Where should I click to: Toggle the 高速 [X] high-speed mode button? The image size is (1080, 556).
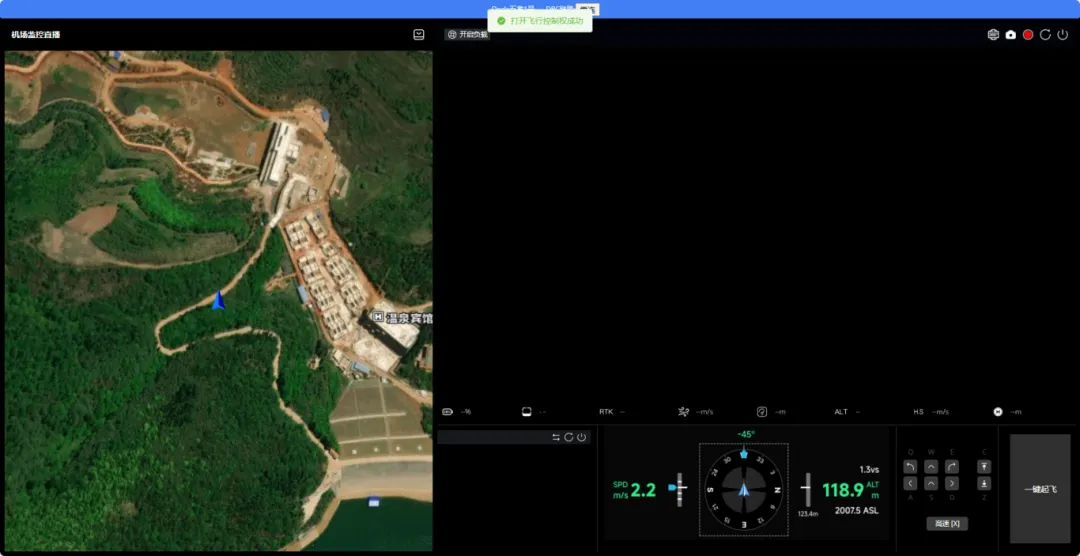[946, 523]
